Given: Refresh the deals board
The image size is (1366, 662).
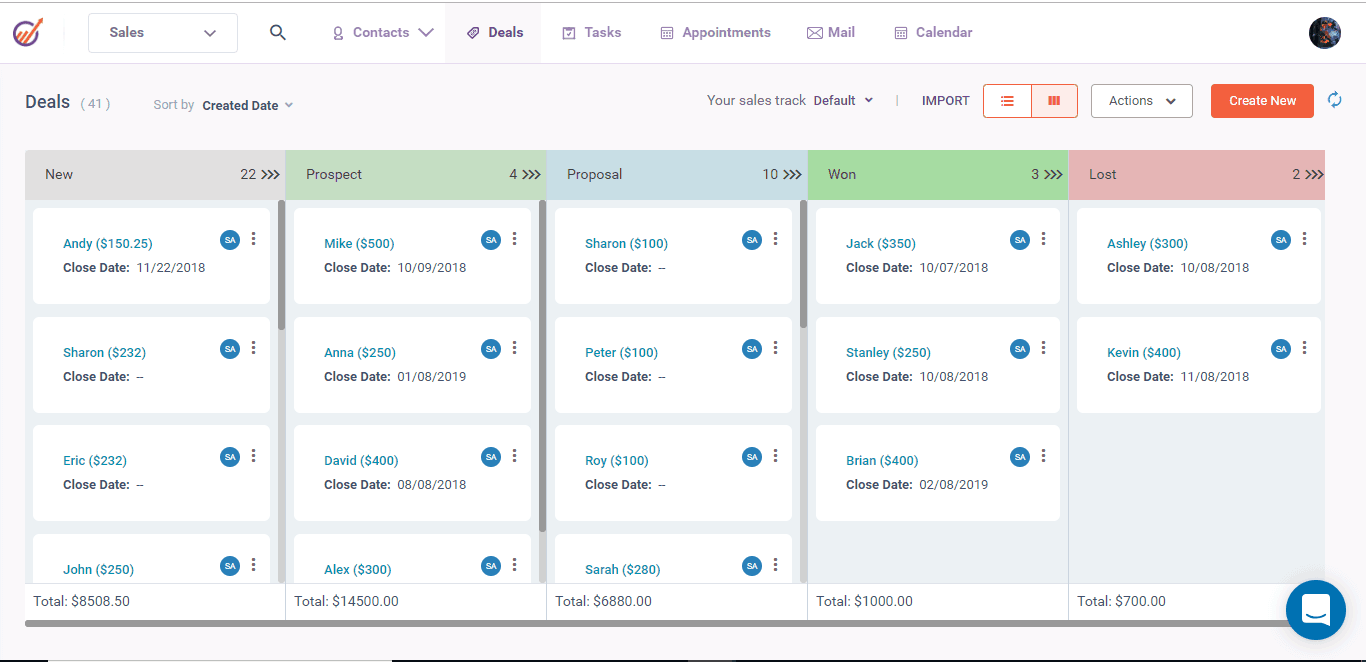Looking at the screenshot, I should pyautogui.click(x=1334, y=100).
